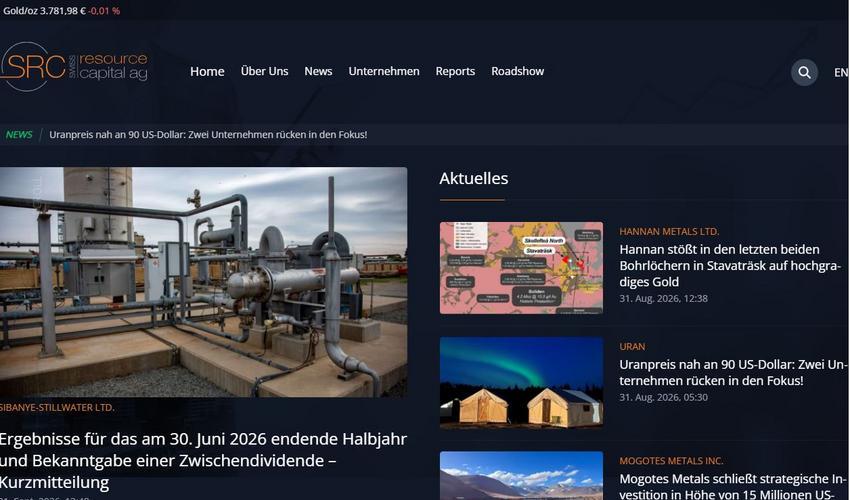Click the Gold/oz price ticker

[61, 11]
